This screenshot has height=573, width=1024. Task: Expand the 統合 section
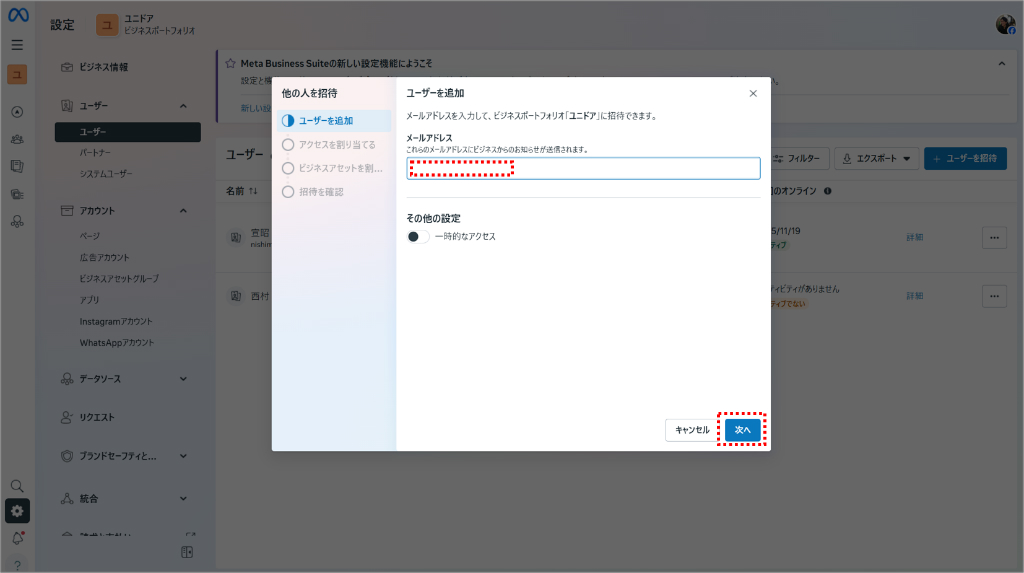pos(184,499)
